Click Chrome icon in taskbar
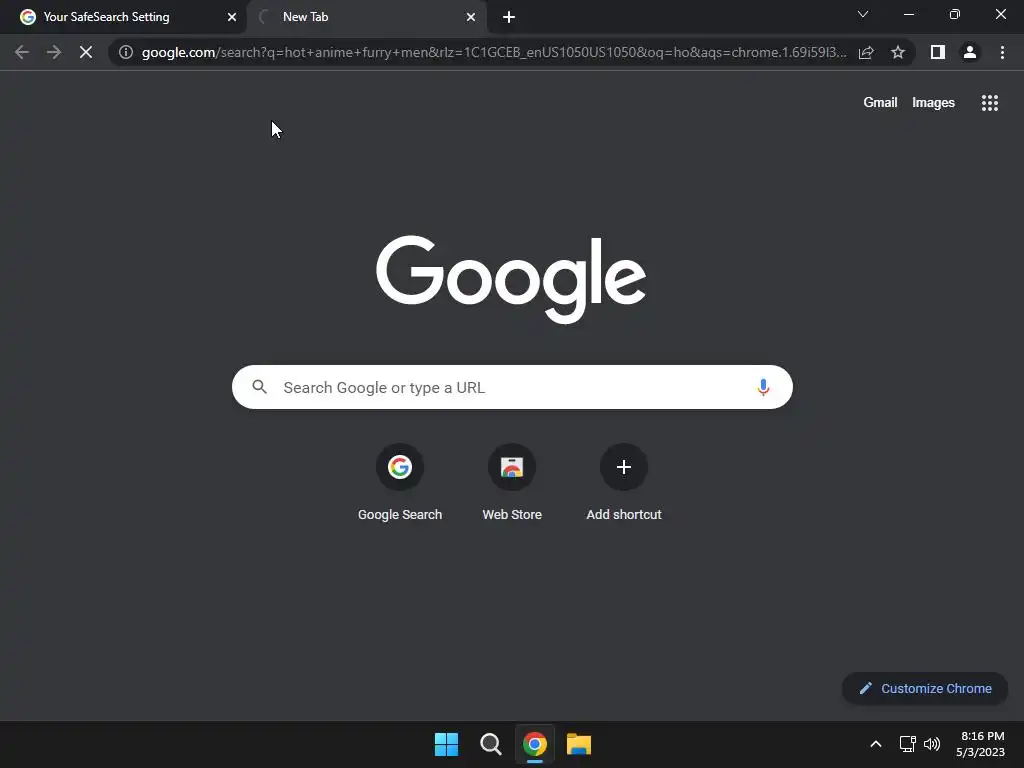1024x768 pixels. point(535,744)
